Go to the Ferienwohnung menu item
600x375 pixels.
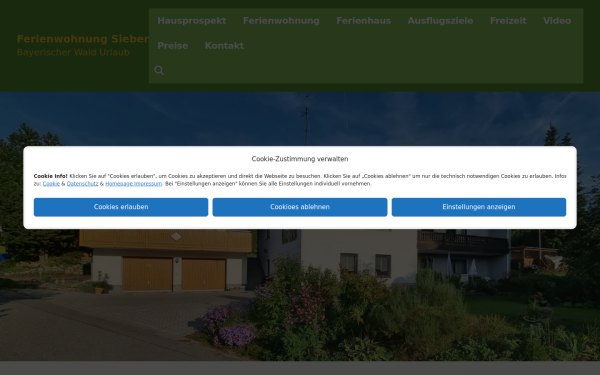tap(281, 21)
